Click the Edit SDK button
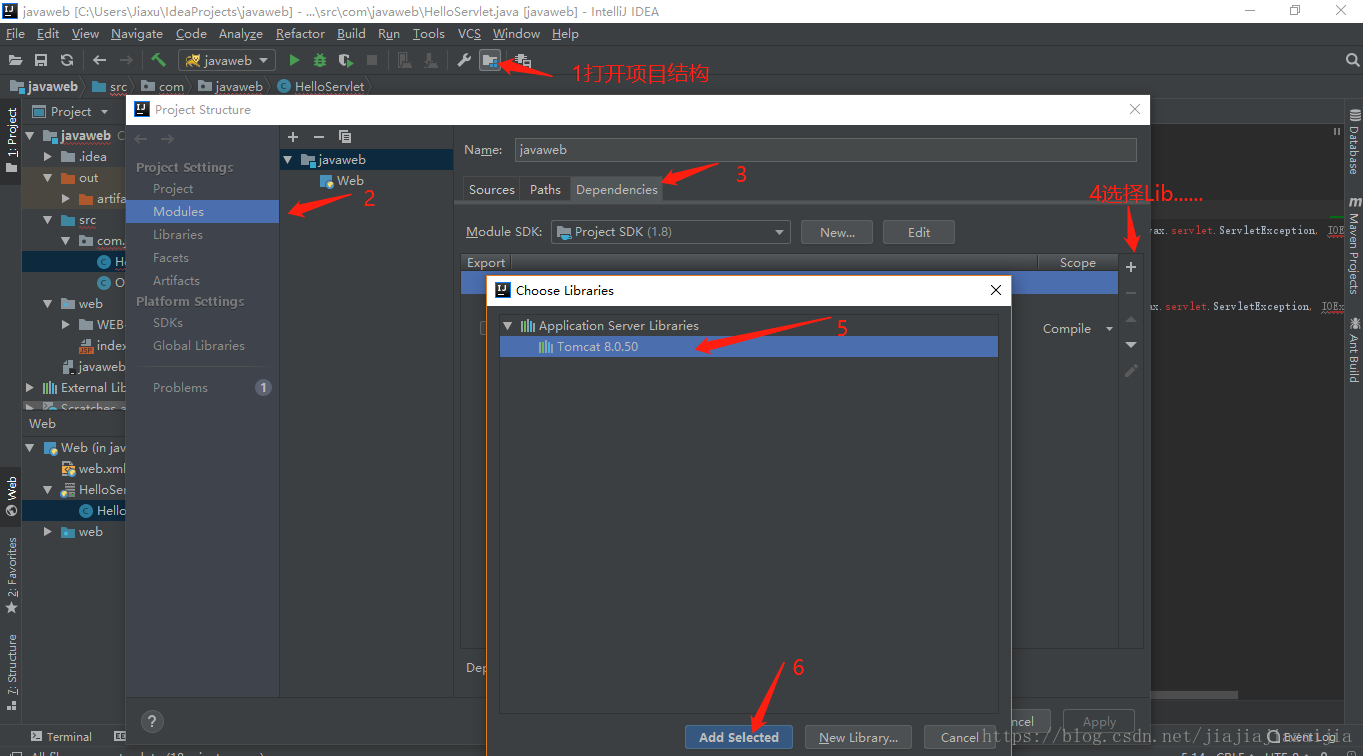Image resolution: width=1363 pixels, height=756 pixels. pos(919,232)
